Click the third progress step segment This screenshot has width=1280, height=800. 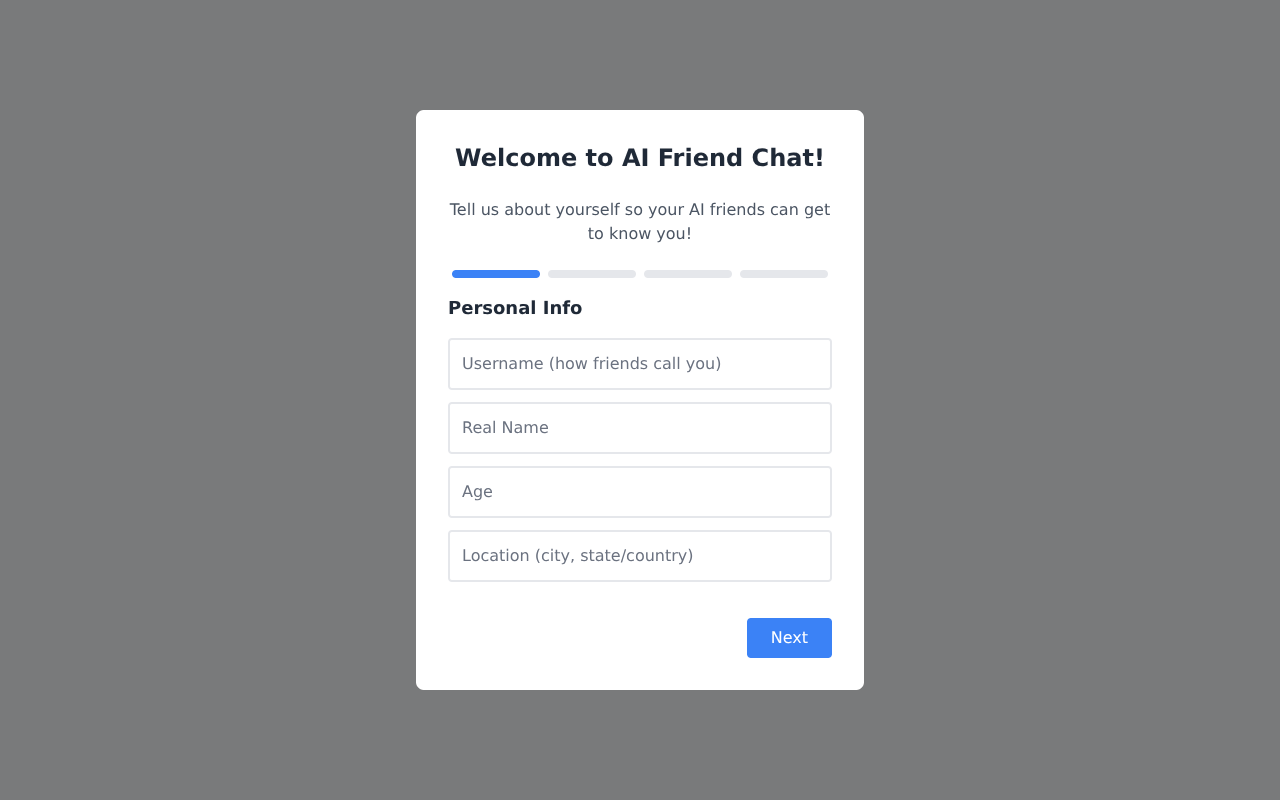(688, 274)
